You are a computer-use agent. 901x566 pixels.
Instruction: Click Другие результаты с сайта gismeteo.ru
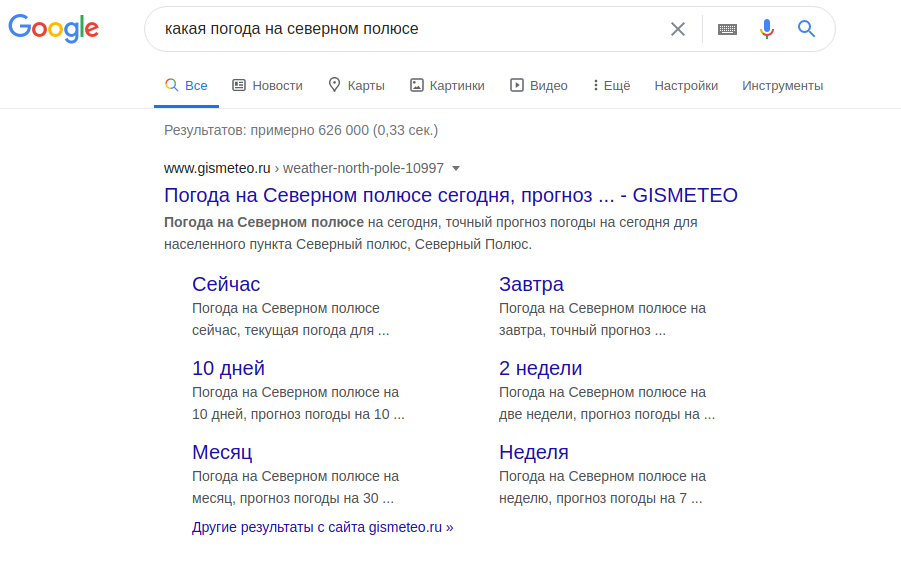click(x=322, y=527)
